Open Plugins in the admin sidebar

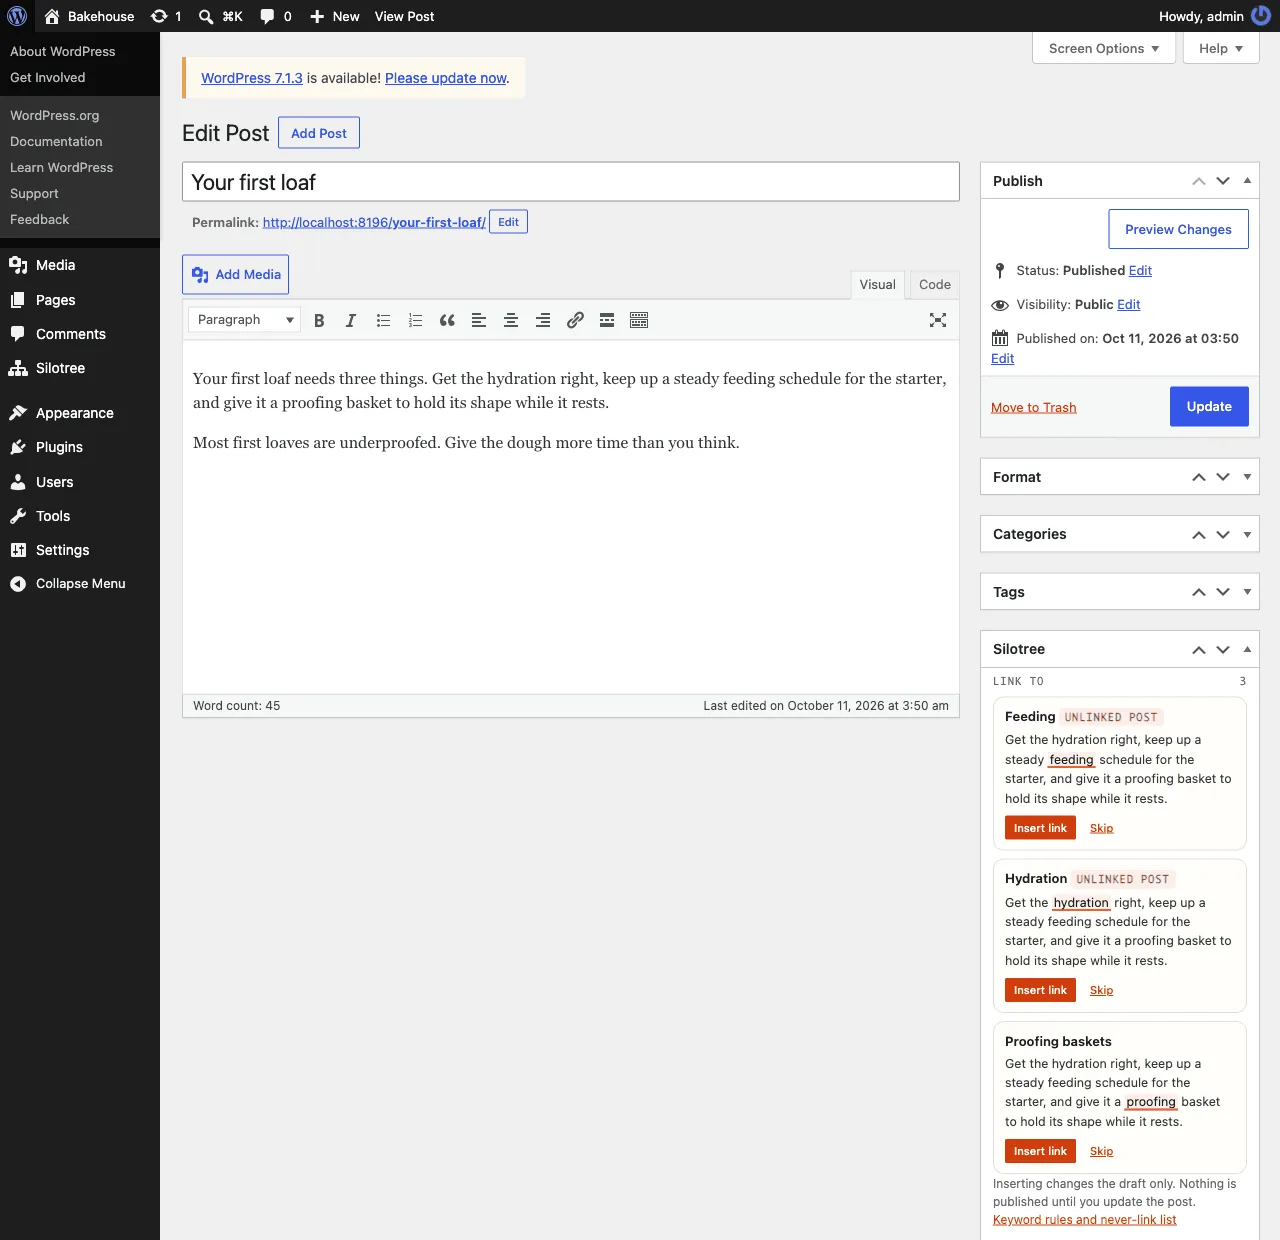click(80, 447)
